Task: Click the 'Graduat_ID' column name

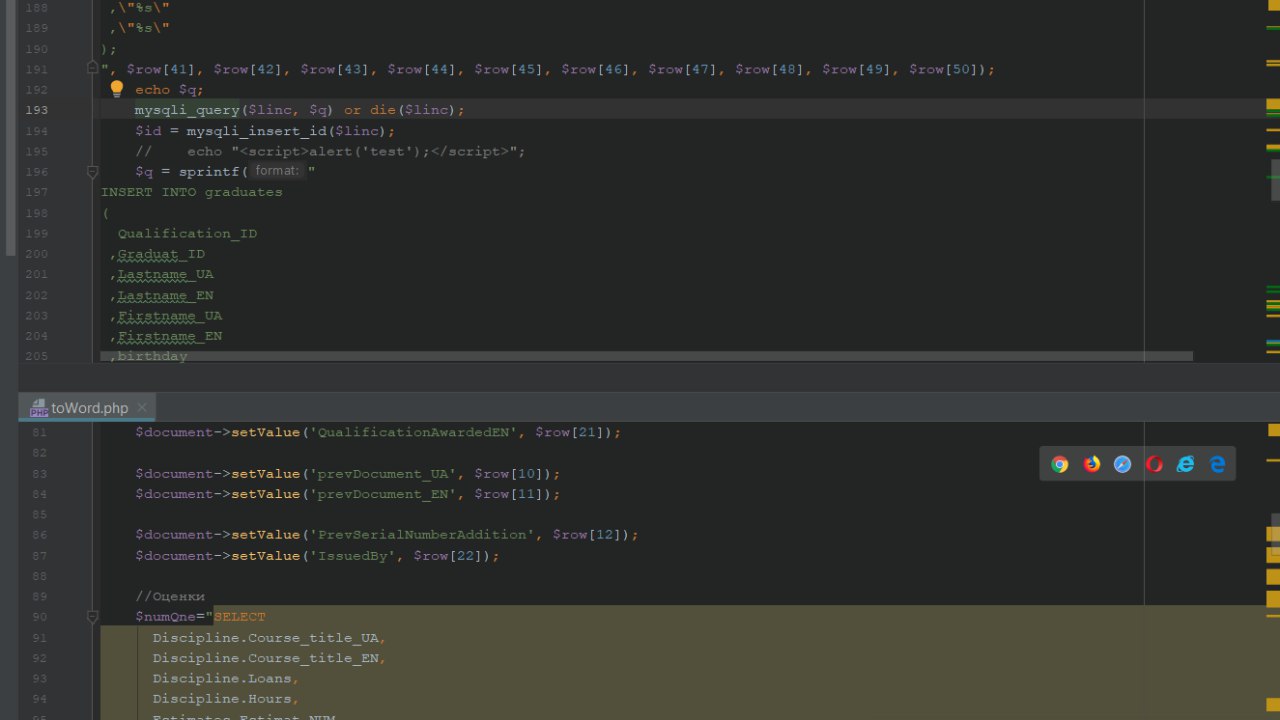Action: (161, 254)
